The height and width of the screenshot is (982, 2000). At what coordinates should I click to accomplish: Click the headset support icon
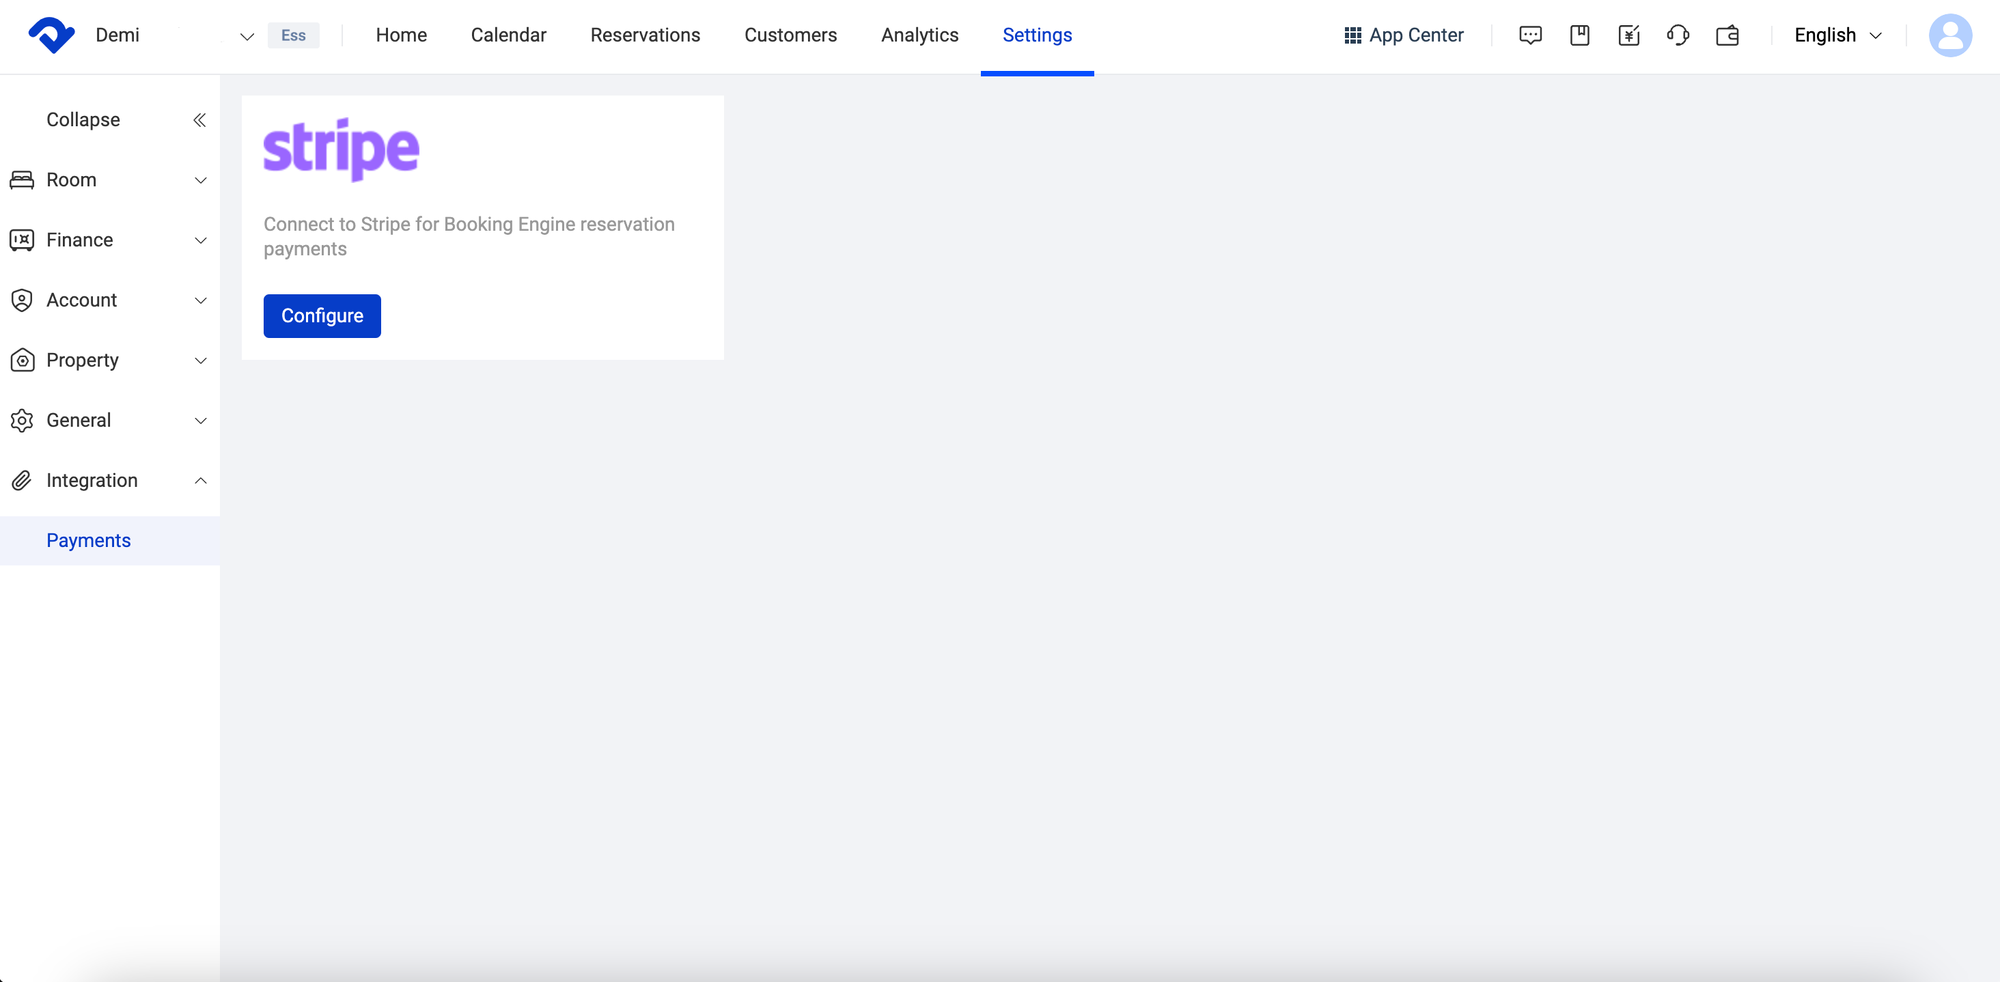1678,35
